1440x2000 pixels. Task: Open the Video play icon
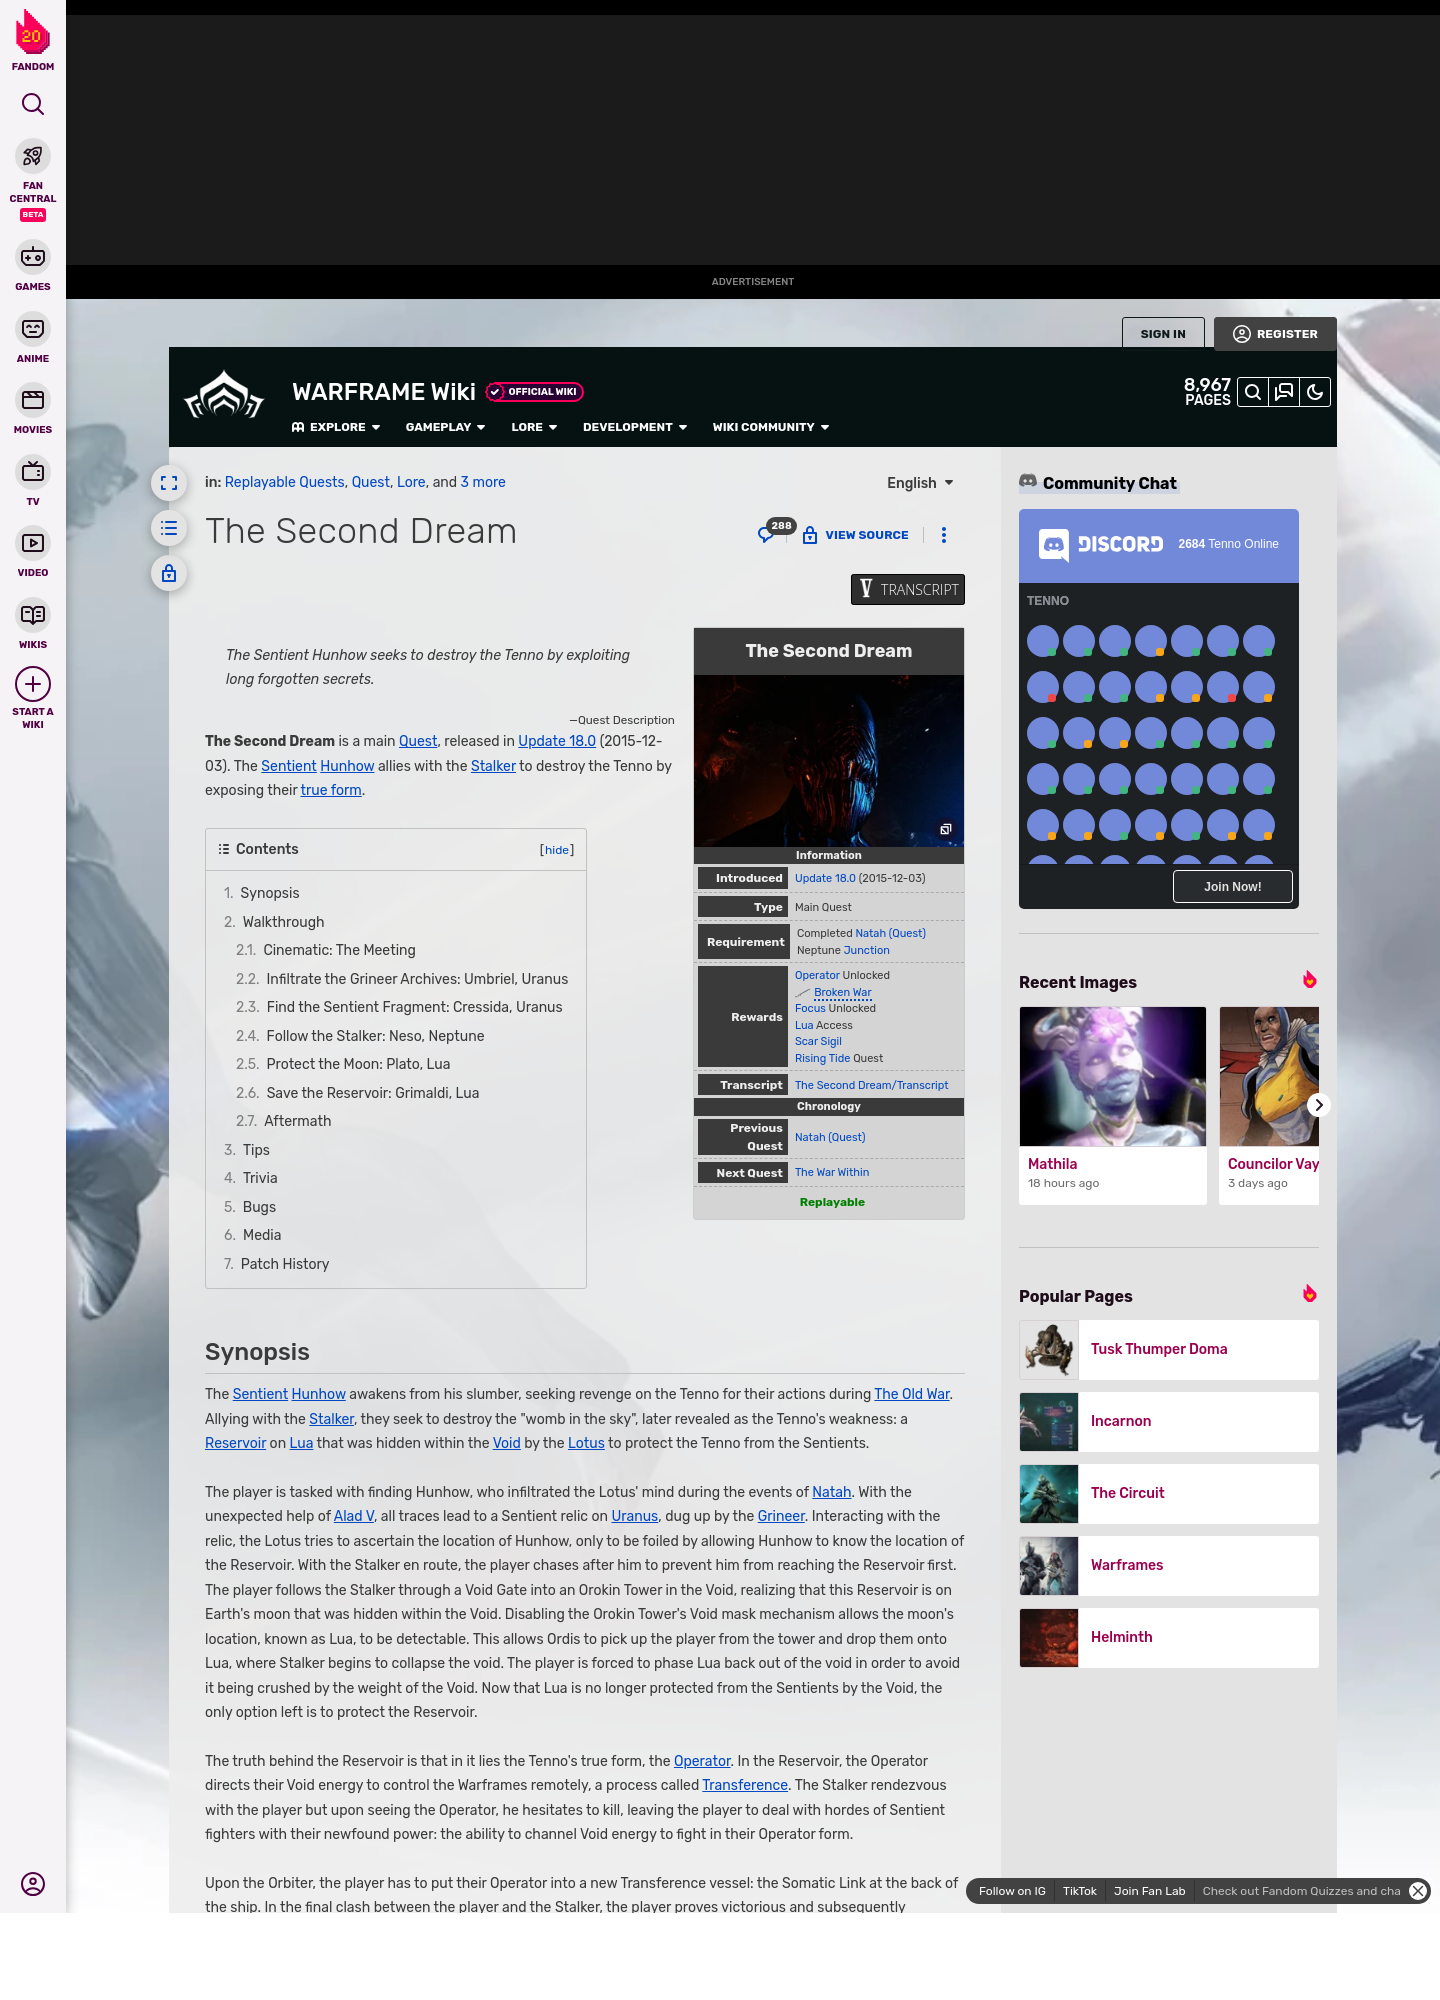coord(33,543)
